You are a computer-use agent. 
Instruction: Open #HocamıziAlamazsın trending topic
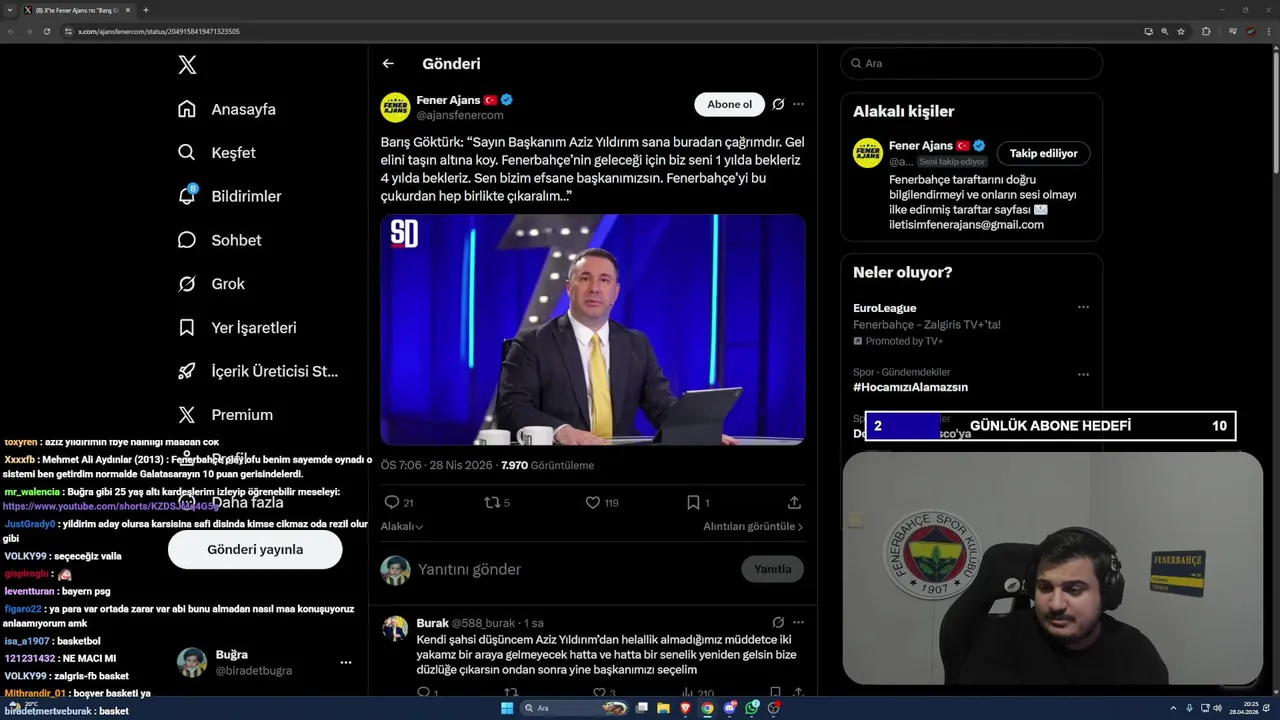(910, 387)
